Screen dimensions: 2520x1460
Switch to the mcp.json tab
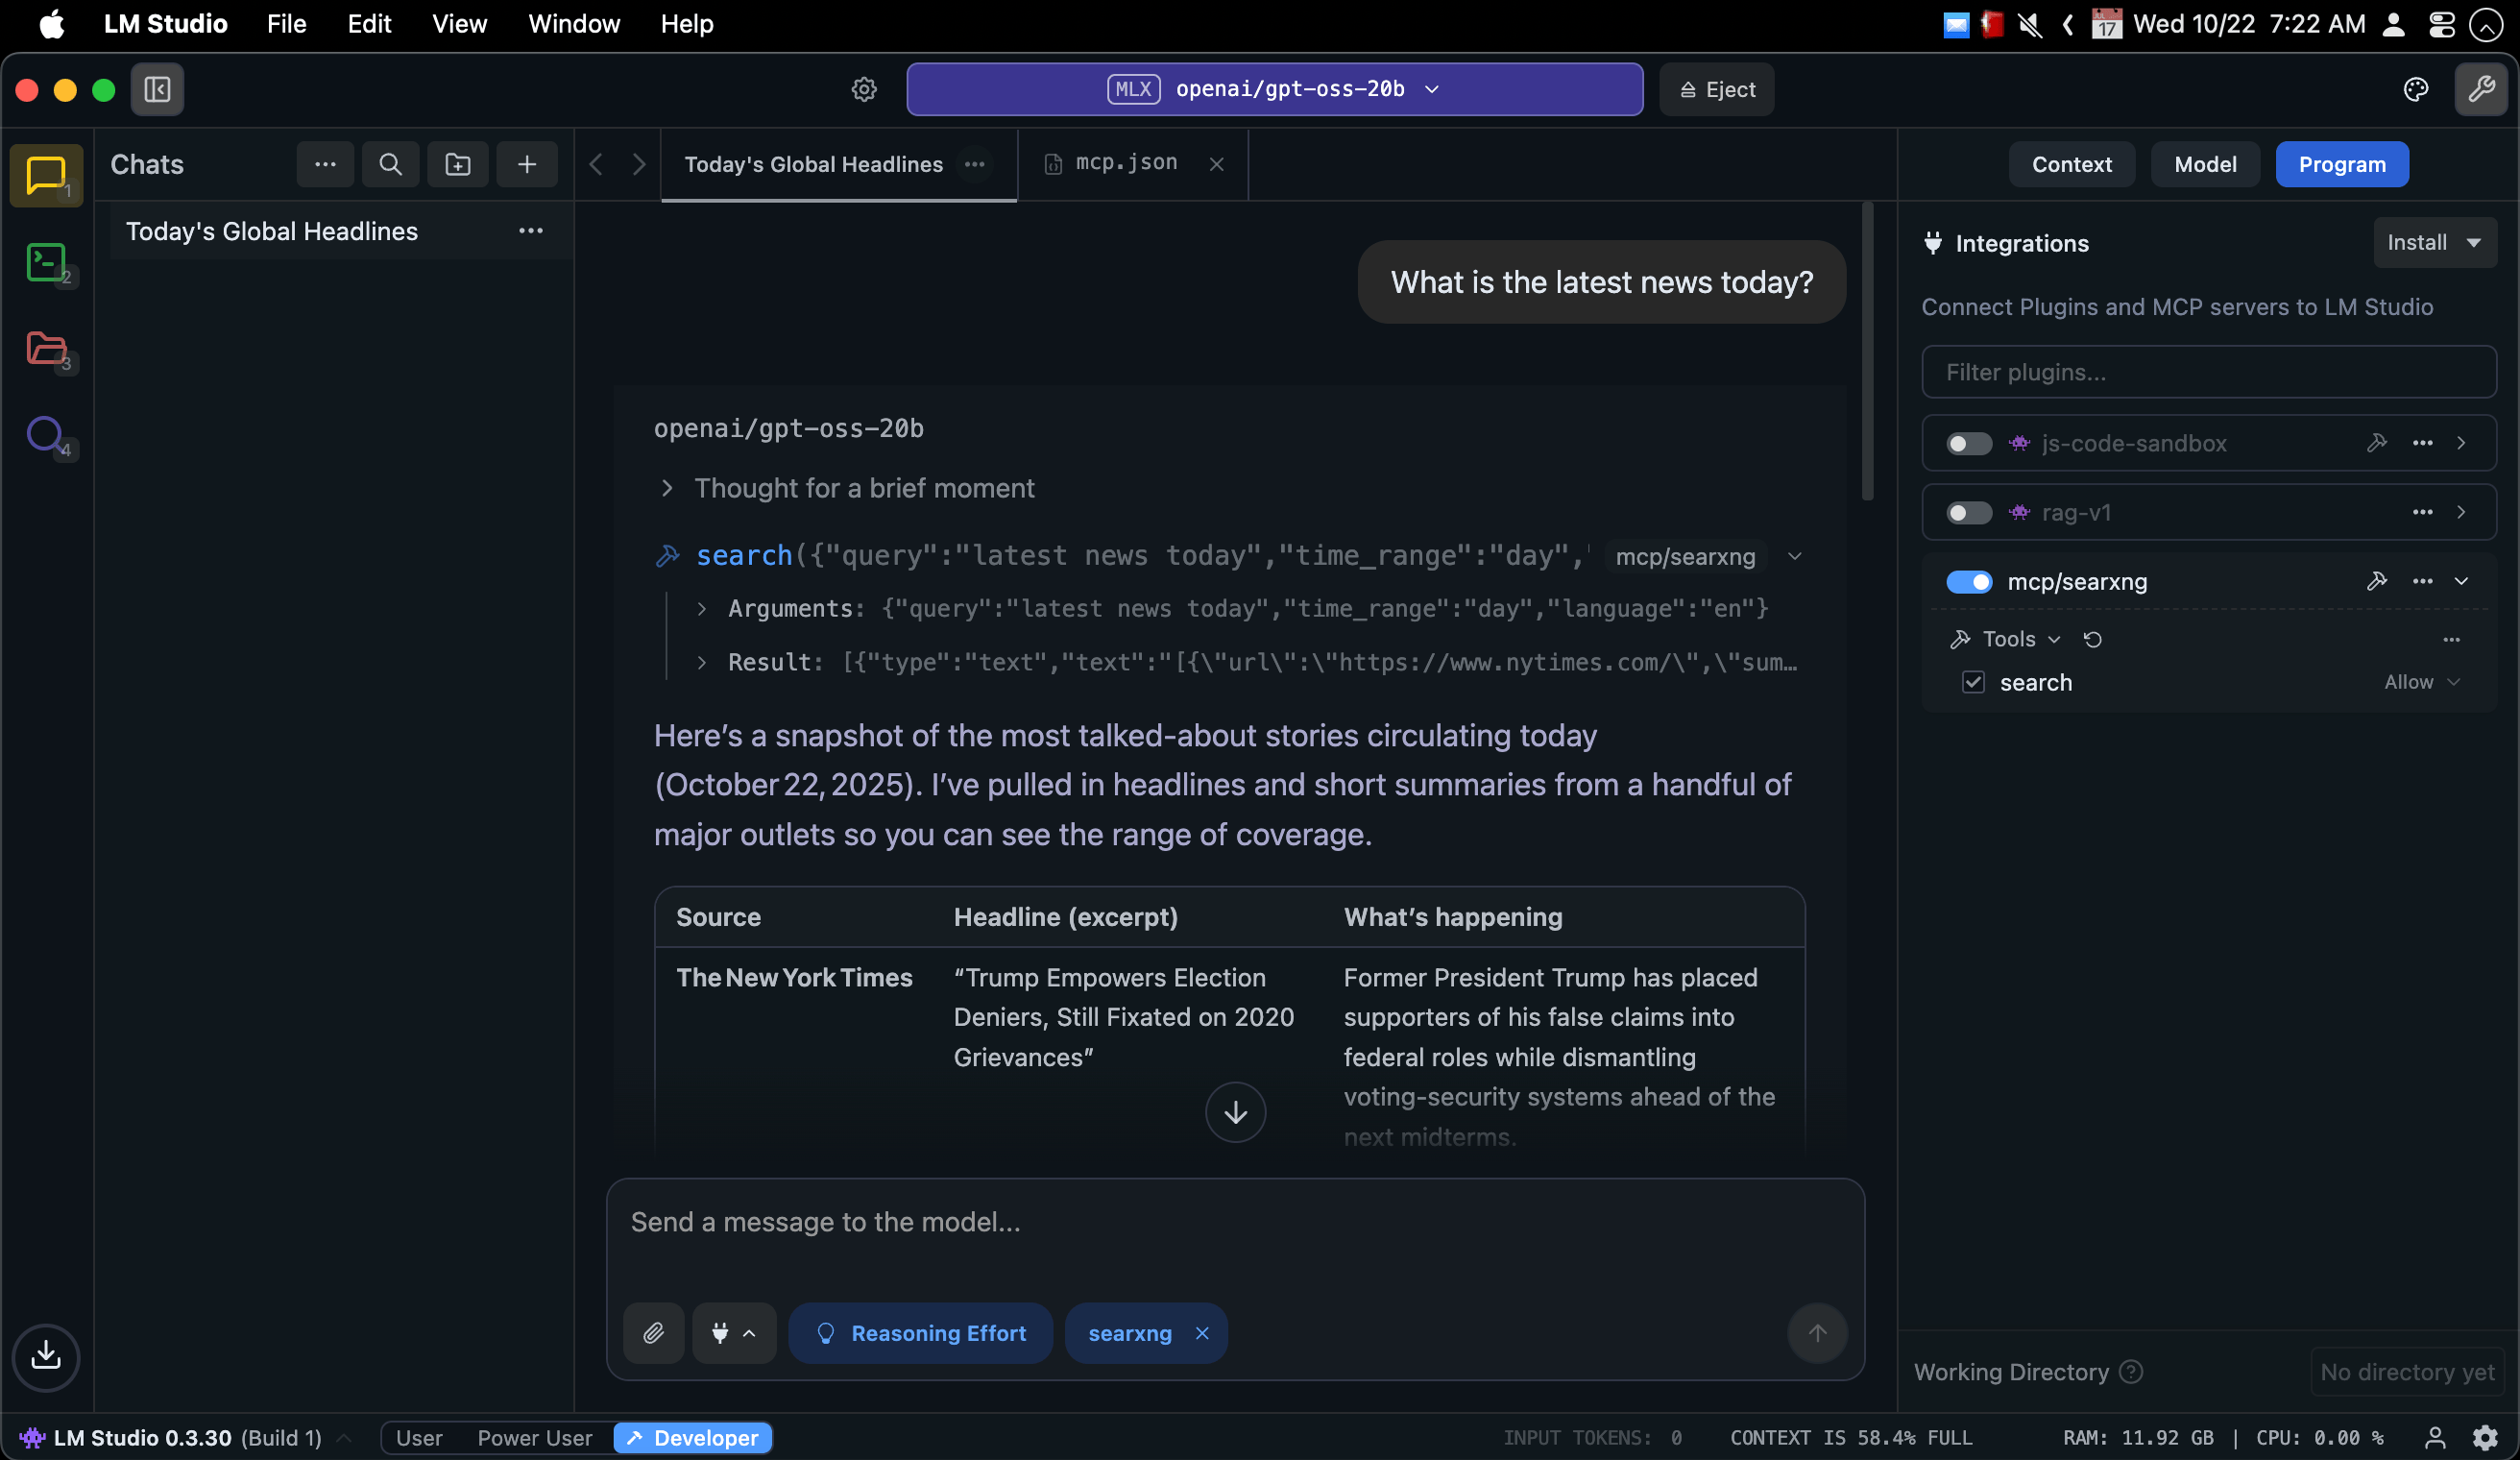pyautogui.click(x=1125, y=164)
